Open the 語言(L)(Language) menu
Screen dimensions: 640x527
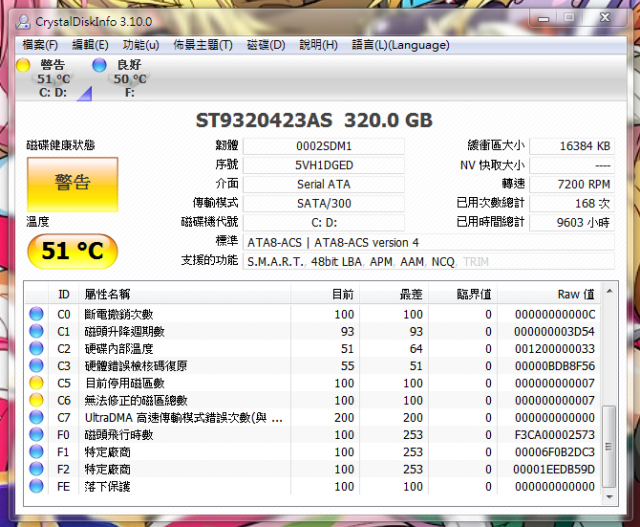pyautogui.click(x=400, y=44)
